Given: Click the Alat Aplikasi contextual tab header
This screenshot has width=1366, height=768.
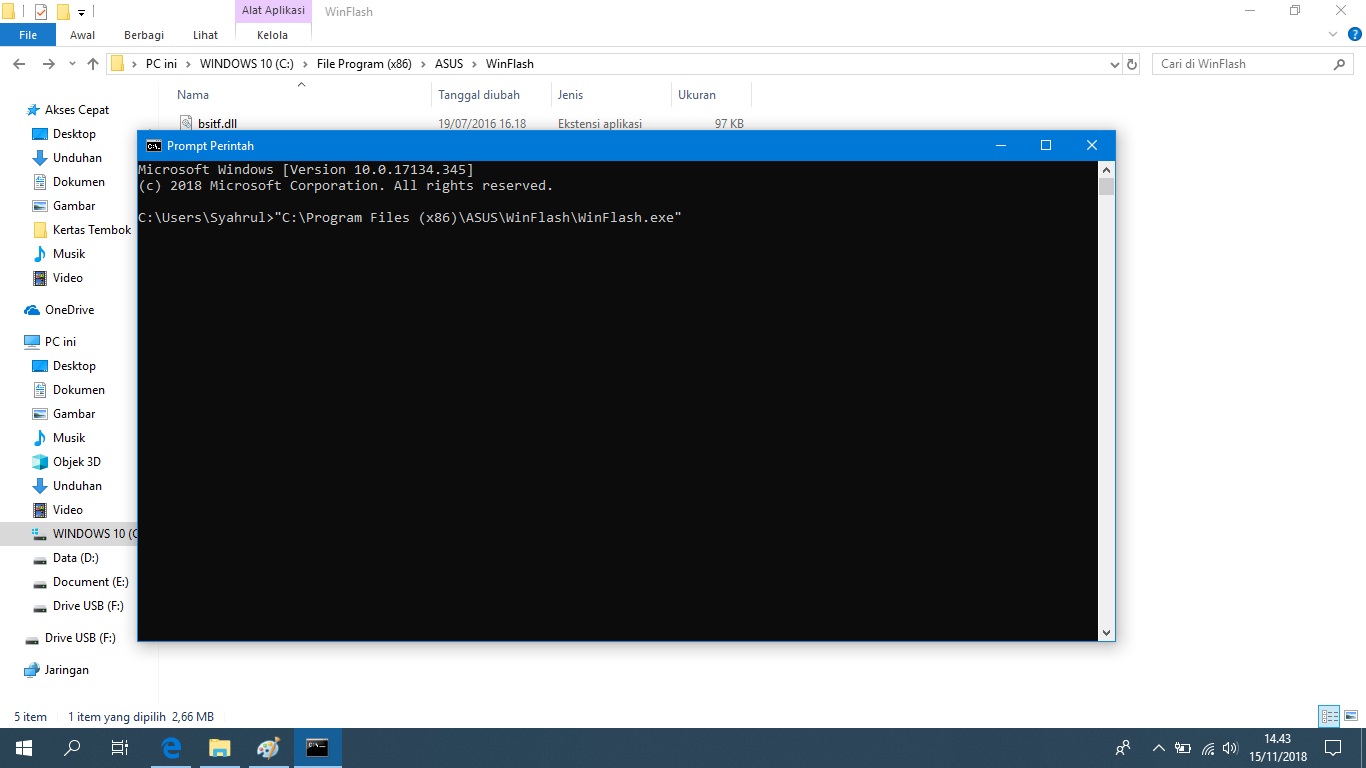Looking at the screenshot, I should (272, 11).
